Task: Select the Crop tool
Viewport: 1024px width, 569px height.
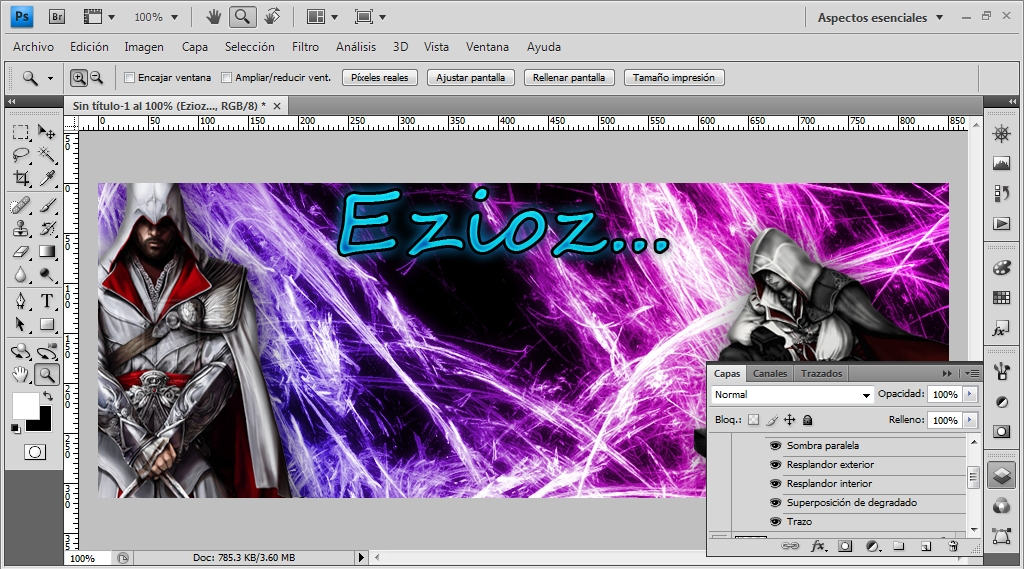Action: click(21, 178)
